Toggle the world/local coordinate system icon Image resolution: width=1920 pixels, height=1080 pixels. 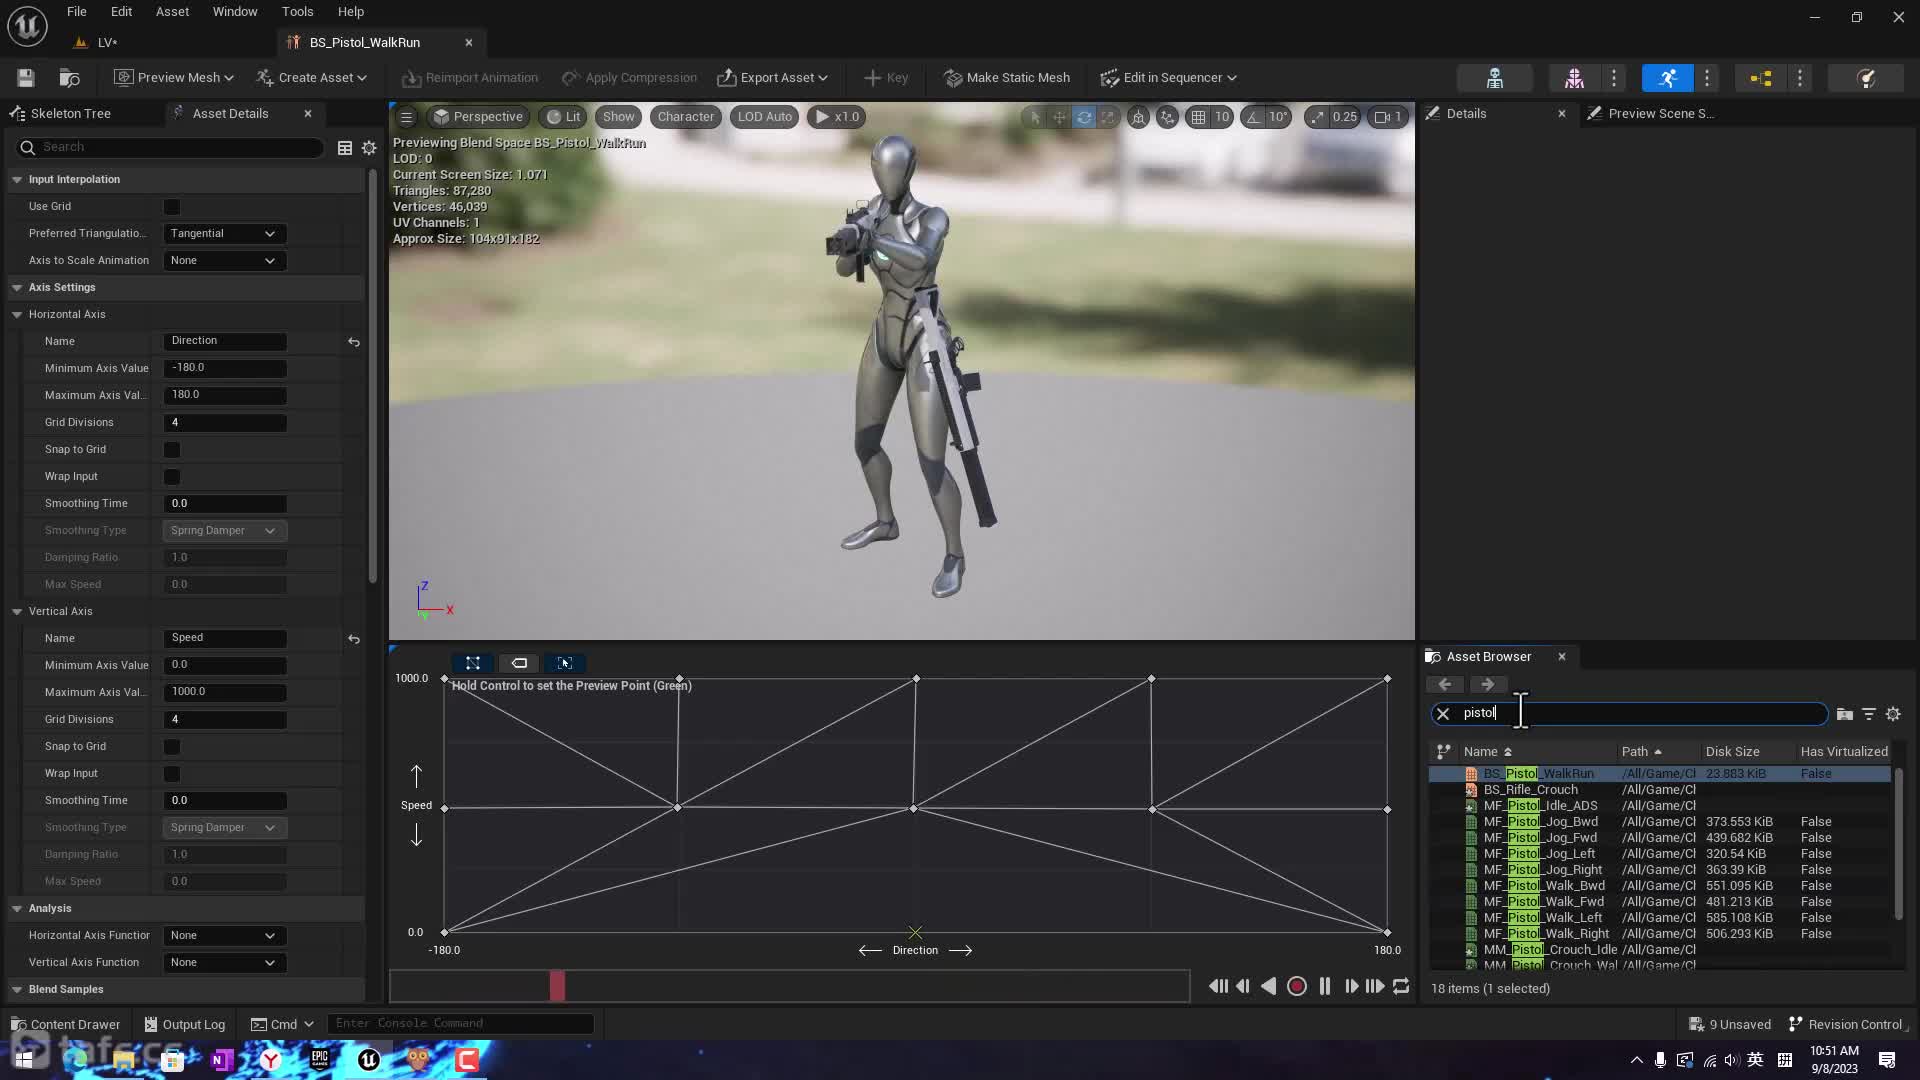point(1138,117)
